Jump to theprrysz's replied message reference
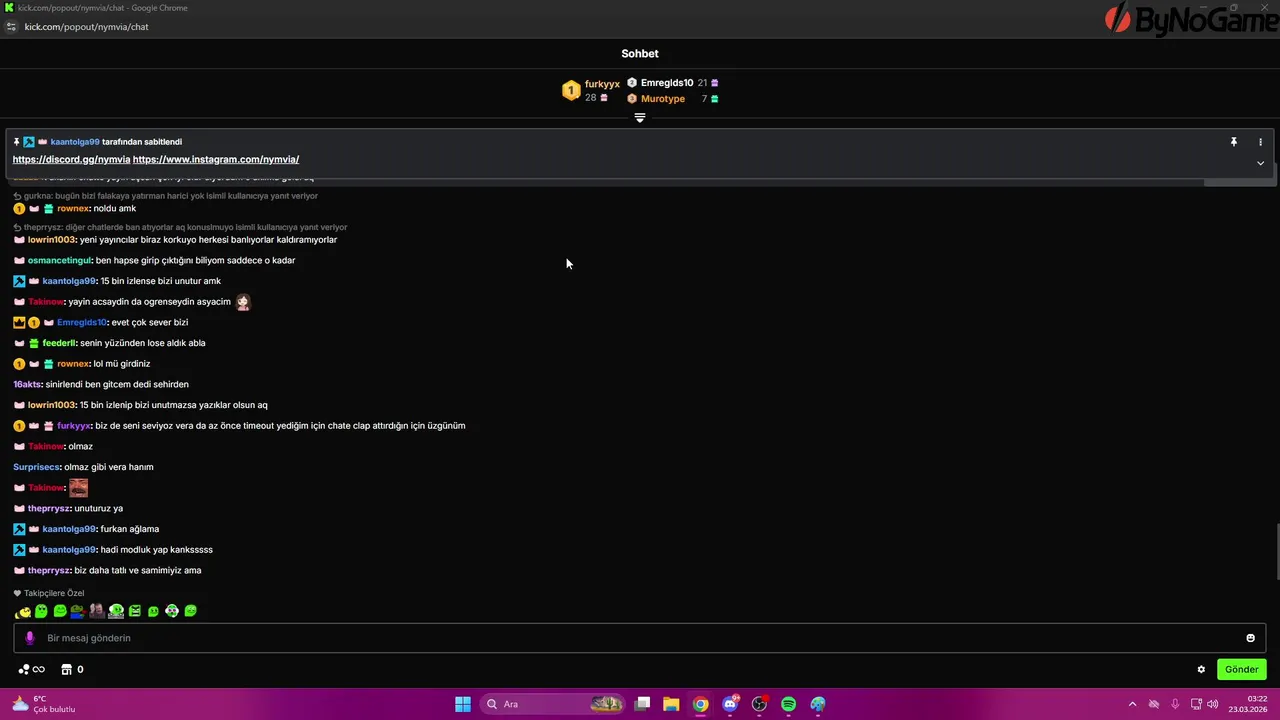Screen dimensions: 1280x720 tap(180, 227)
